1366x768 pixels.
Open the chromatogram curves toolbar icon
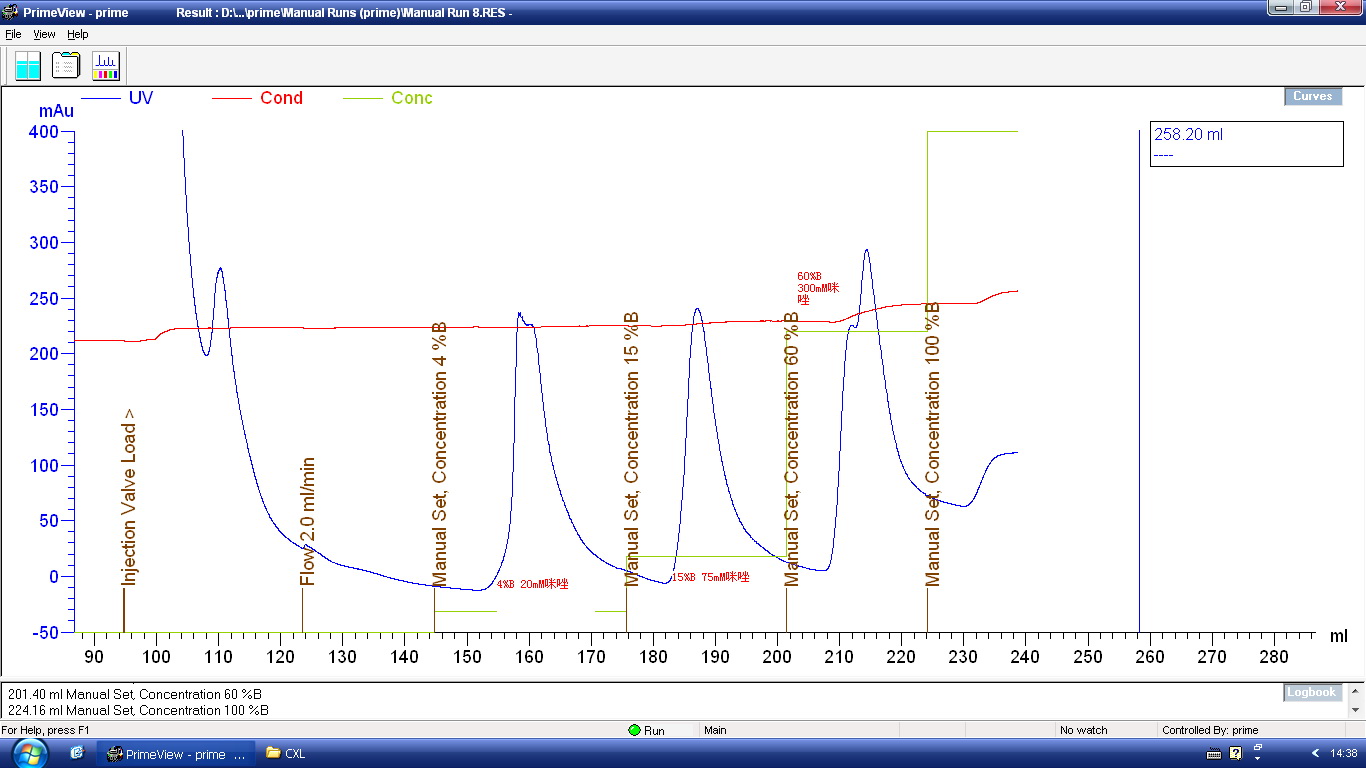tap(105, 66)
